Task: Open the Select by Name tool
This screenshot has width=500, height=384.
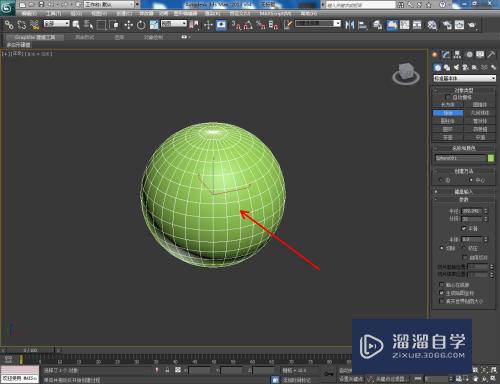Action: point(88,25)
